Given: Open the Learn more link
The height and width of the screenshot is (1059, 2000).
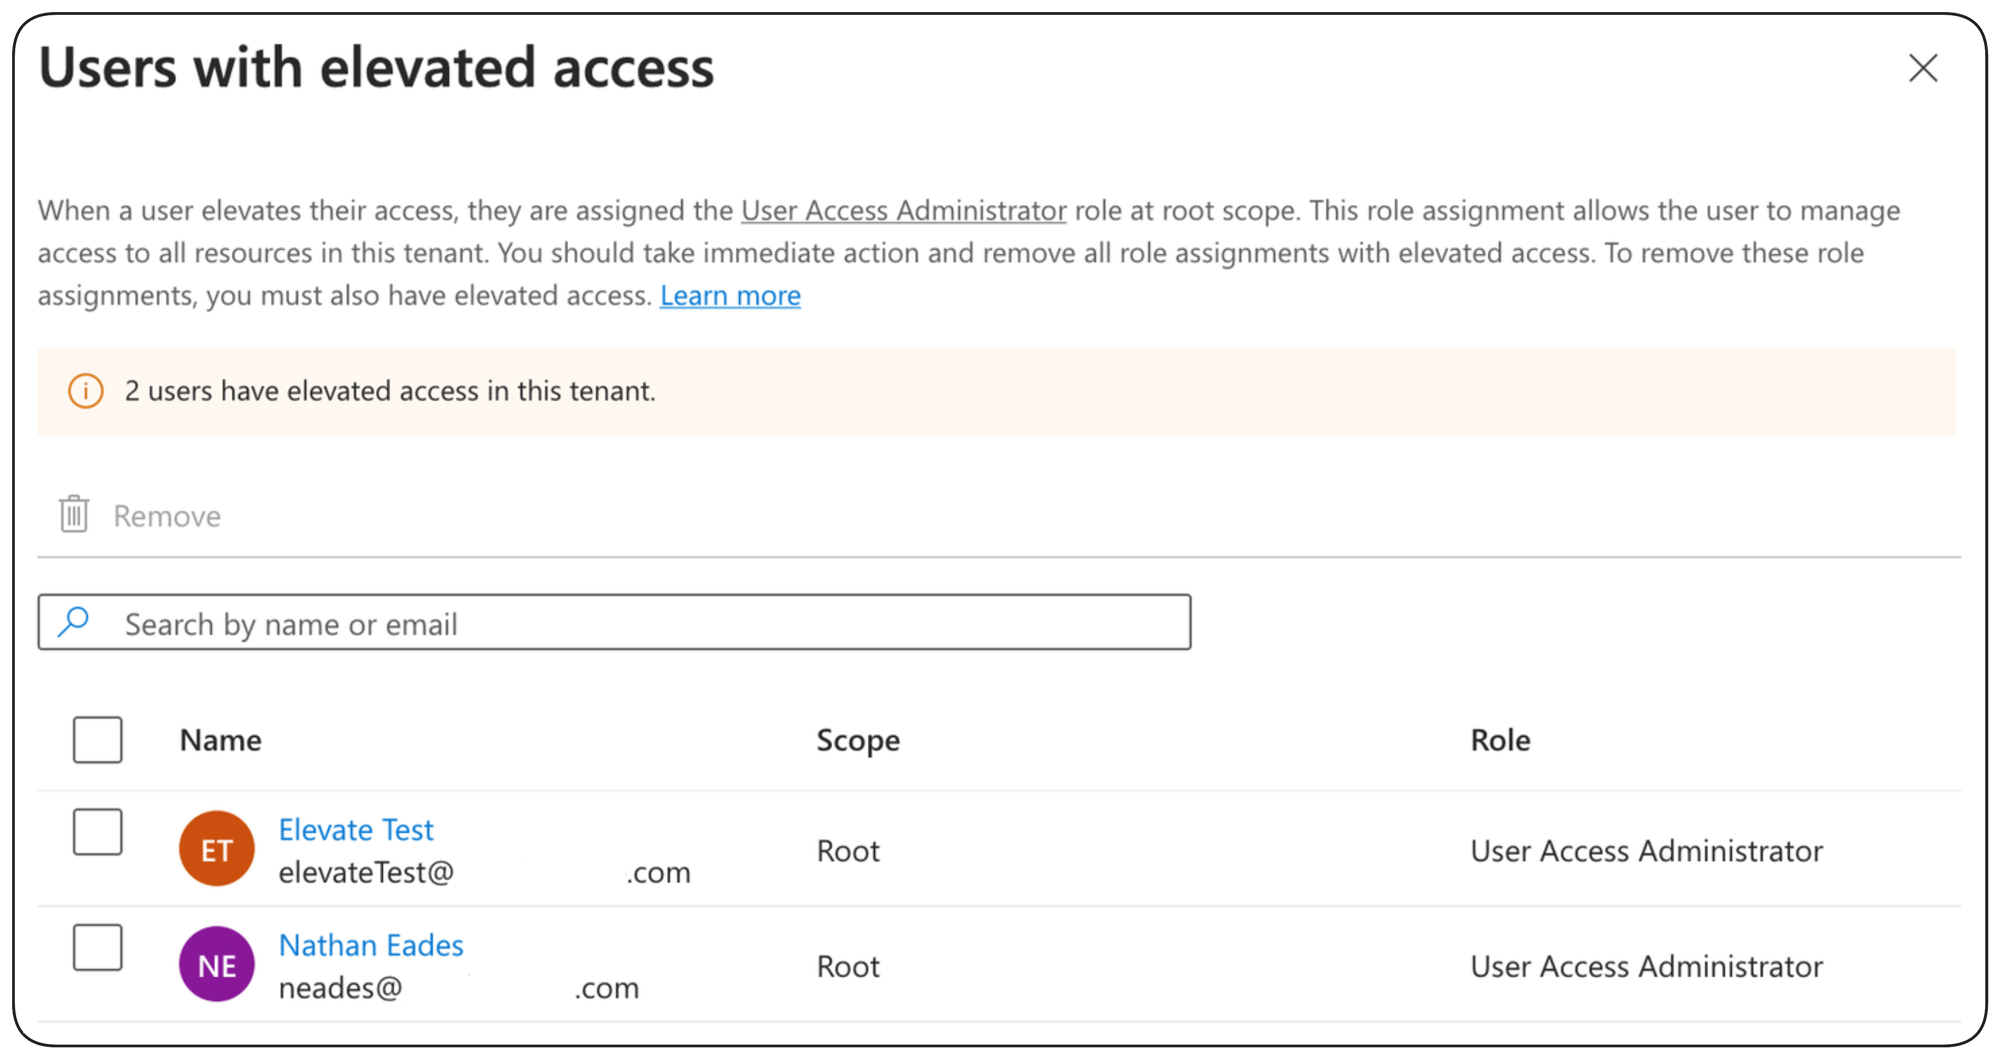Looking at the screenshot, I should [x=730, y=295].
